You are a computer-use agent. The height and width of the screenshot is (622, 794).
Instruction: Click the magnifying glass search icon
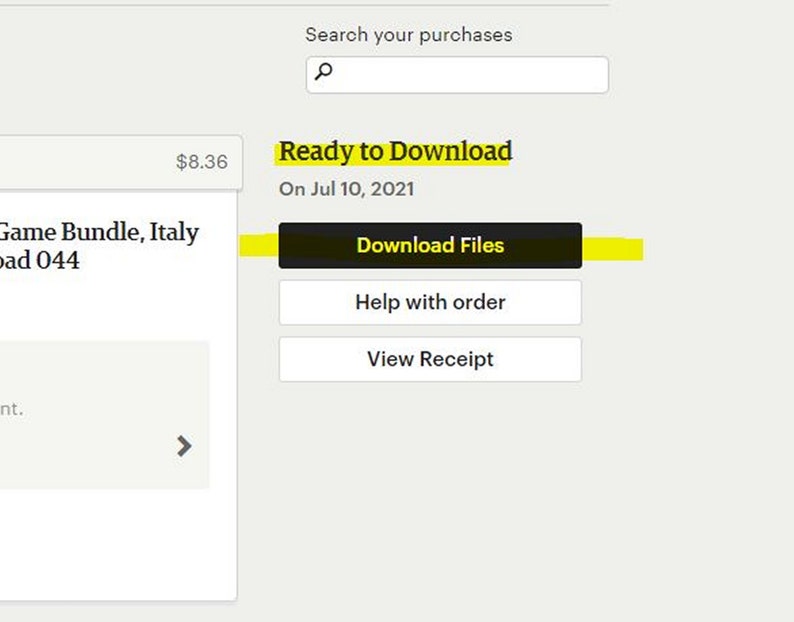pyautogui.click(x=324, y=71)
